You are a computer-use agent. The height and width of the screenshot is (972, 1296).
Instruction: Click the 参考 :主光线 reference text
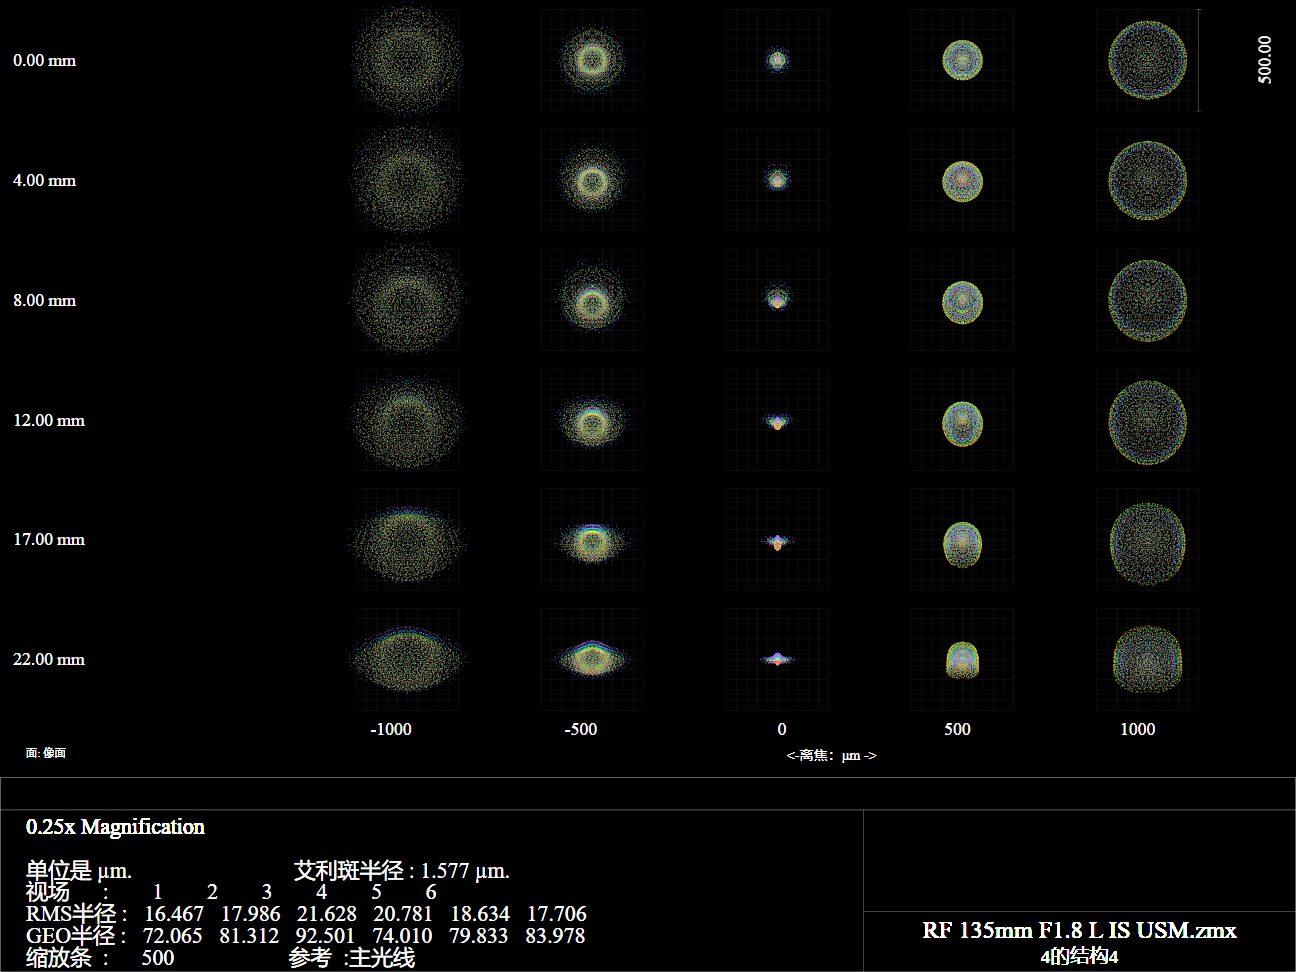tap(352, 958)
